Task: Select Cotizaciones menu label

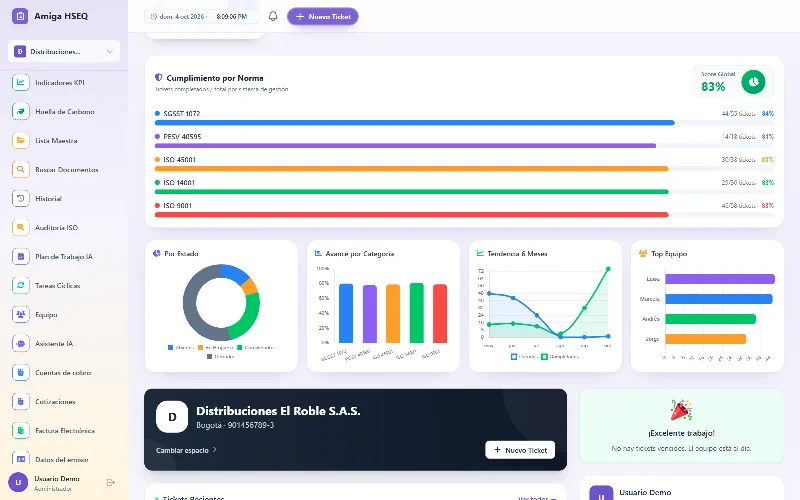Action: [x=55, y=402]
